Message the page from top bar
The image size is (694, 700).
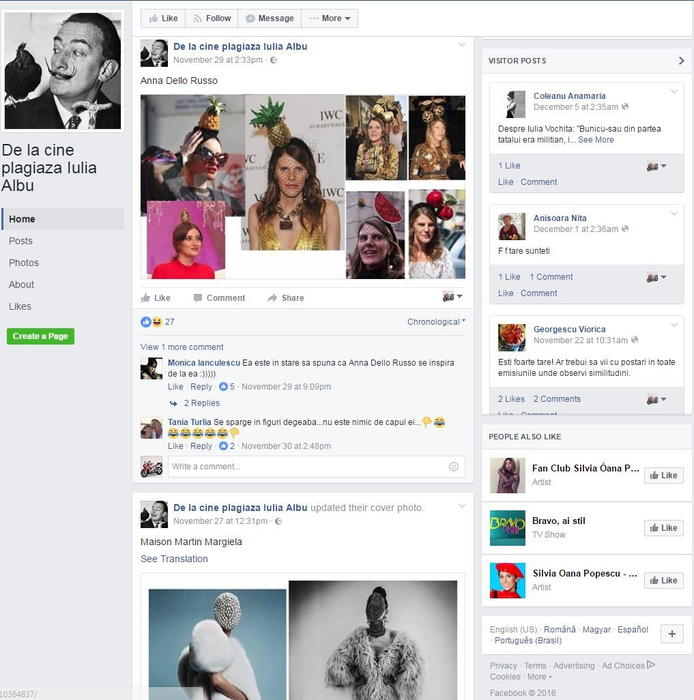tap(270, 18)
